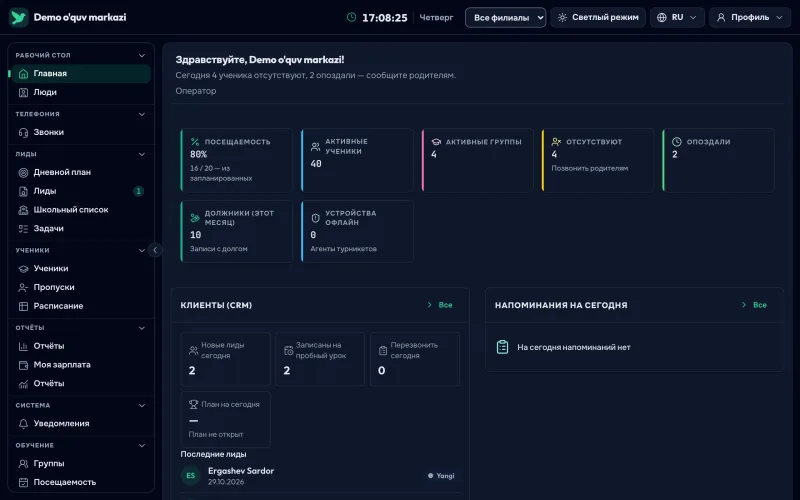Open all reminders via Все link

(755, 305)
